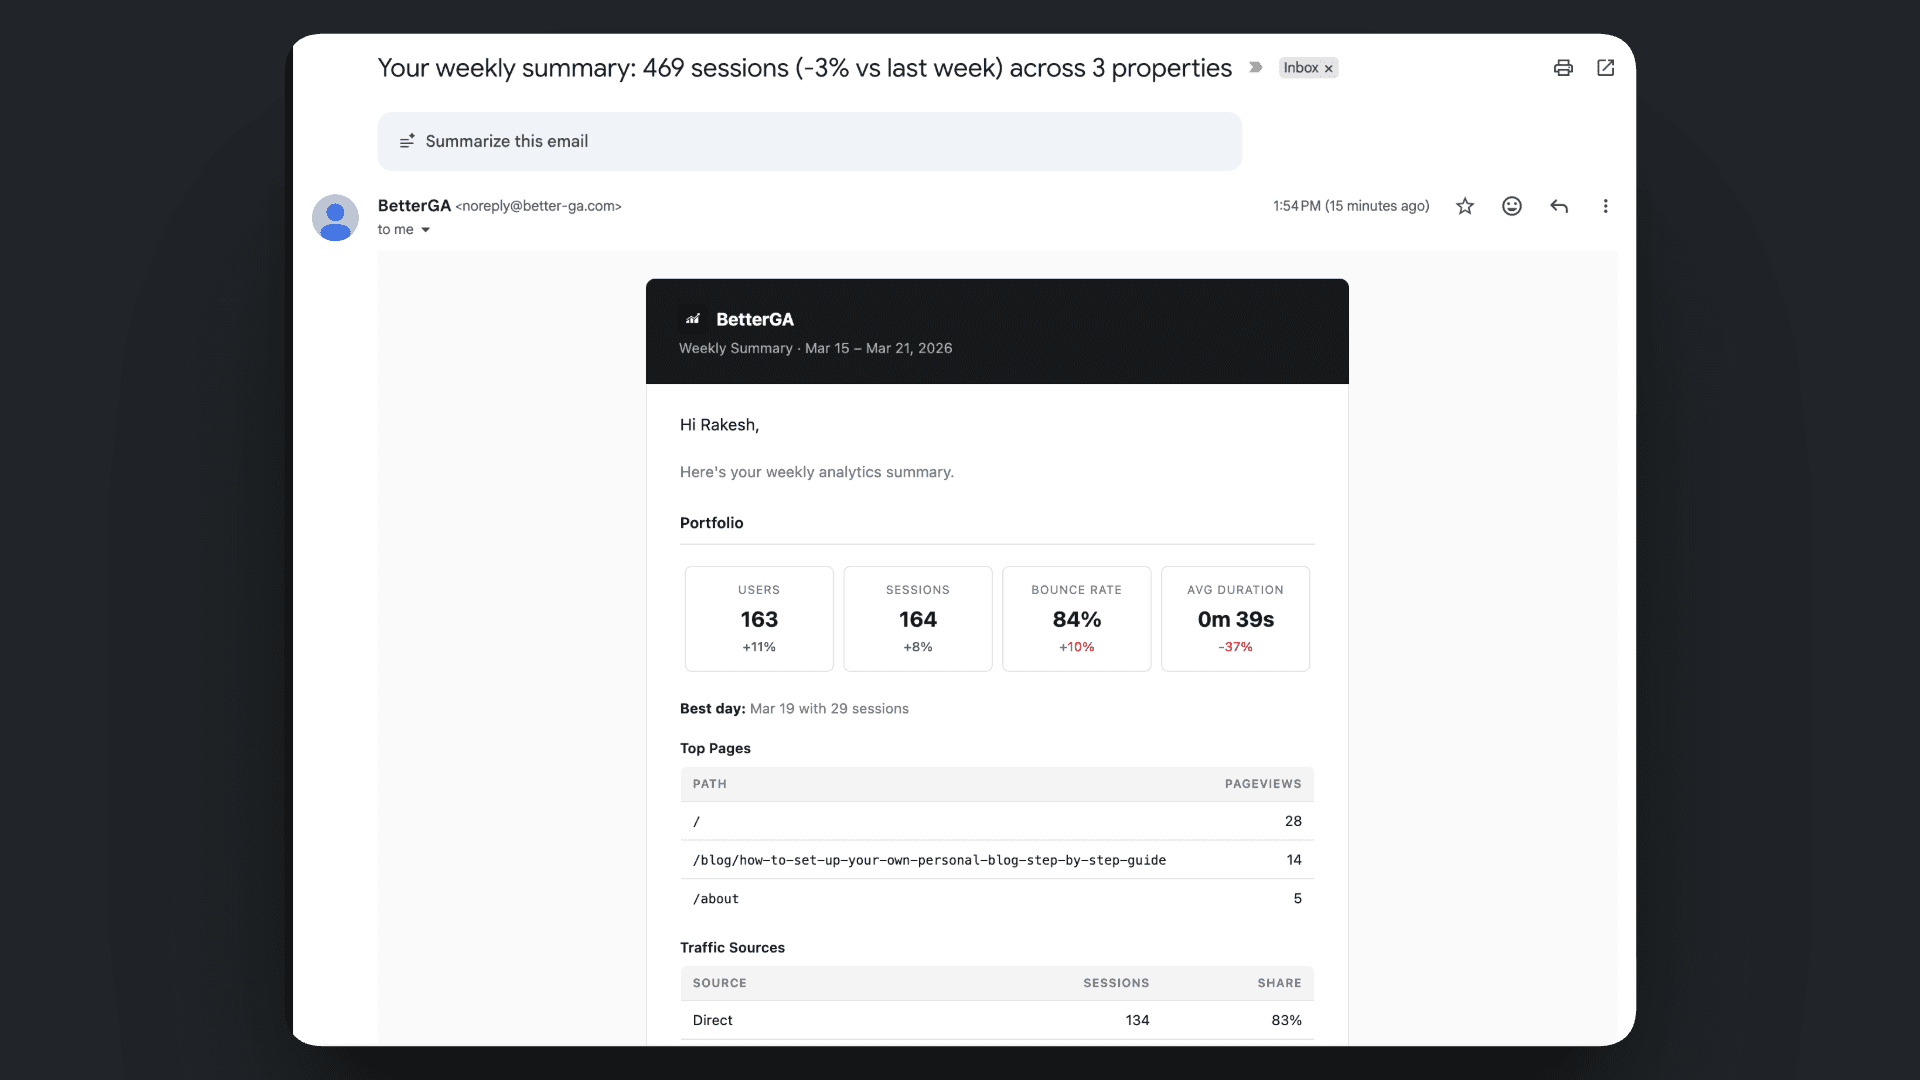Reply using the reply arrow icon

[x=1559, y=206]
